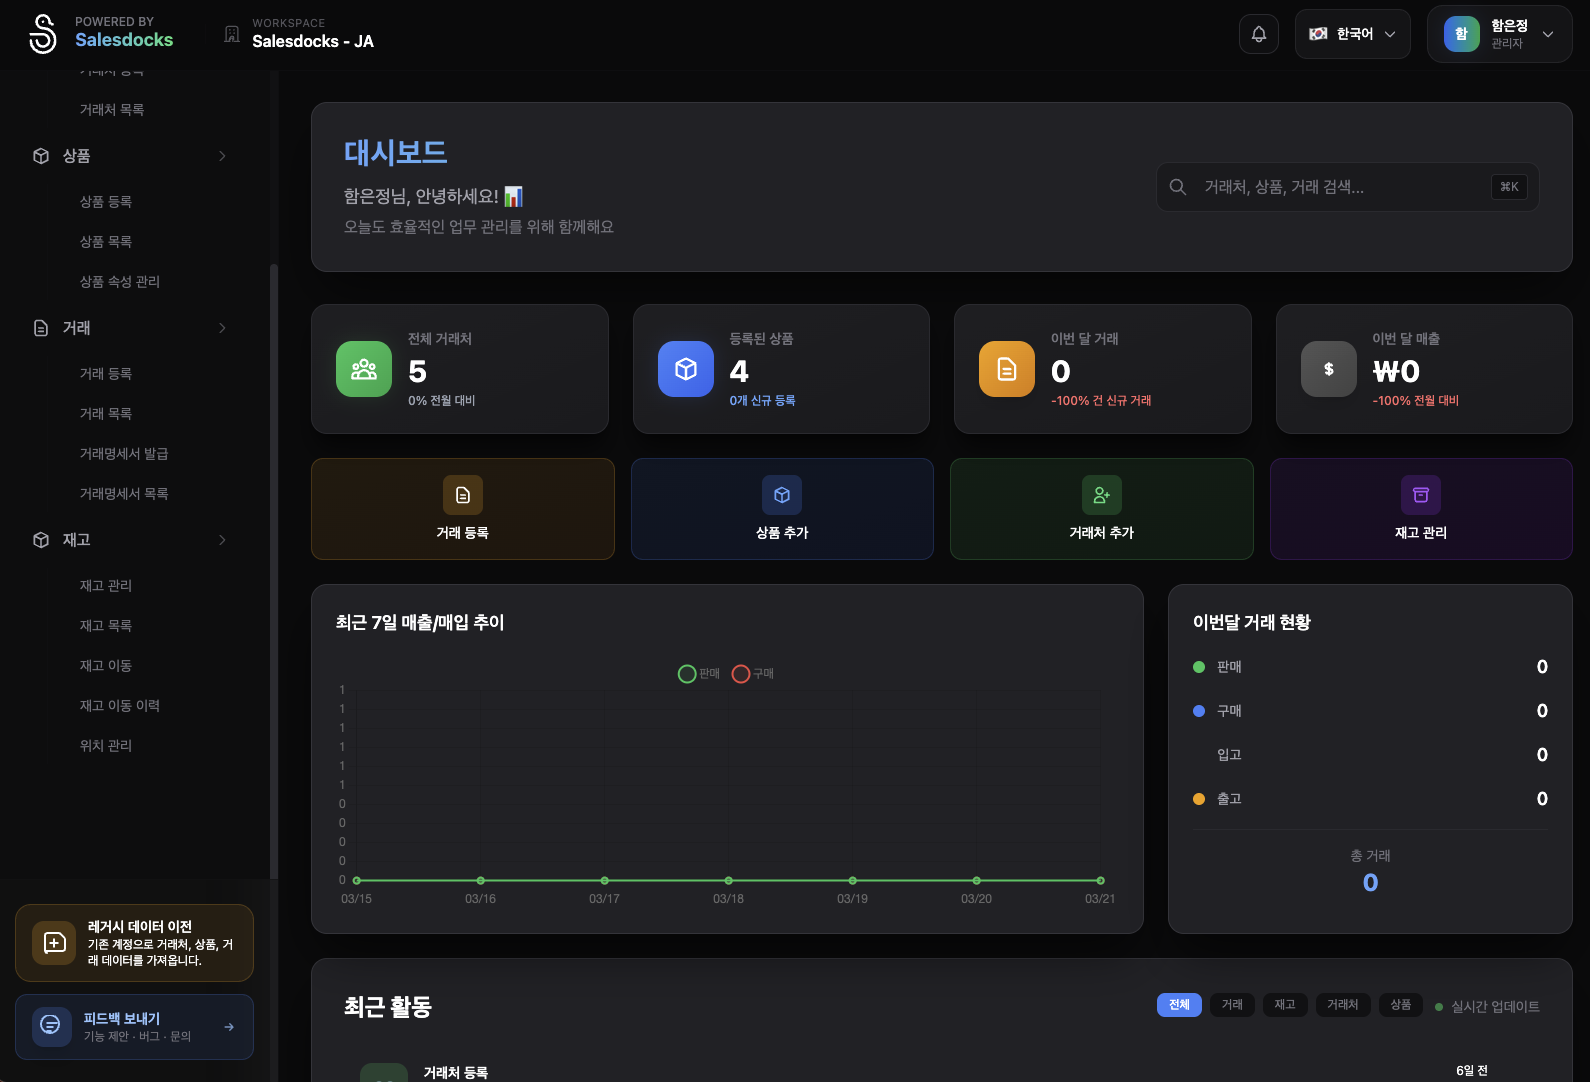Click the Salesdocks logo icon
The width and height of the screenshot is (1590, 1082).
point(43,34)
